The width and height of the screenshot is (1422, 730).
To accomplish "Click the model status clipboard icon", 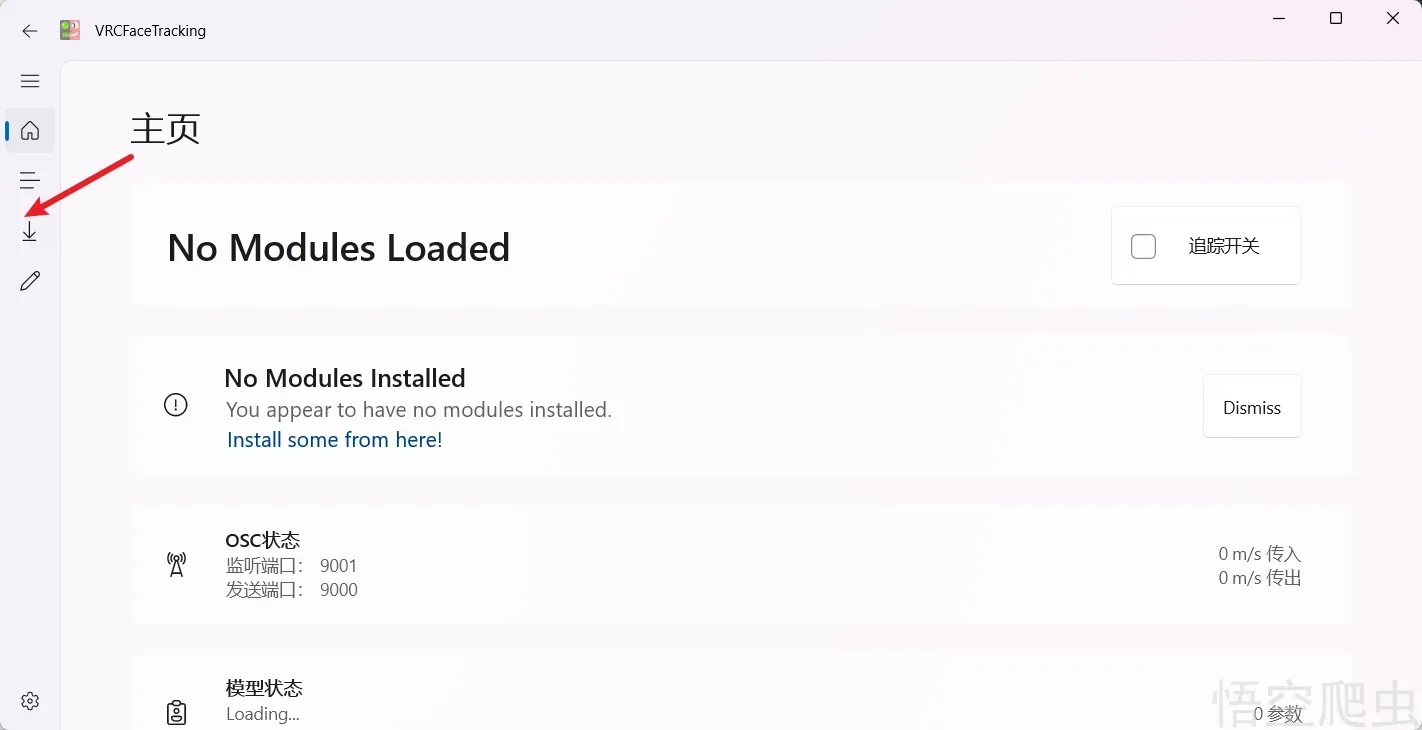I will click(176, 712).
